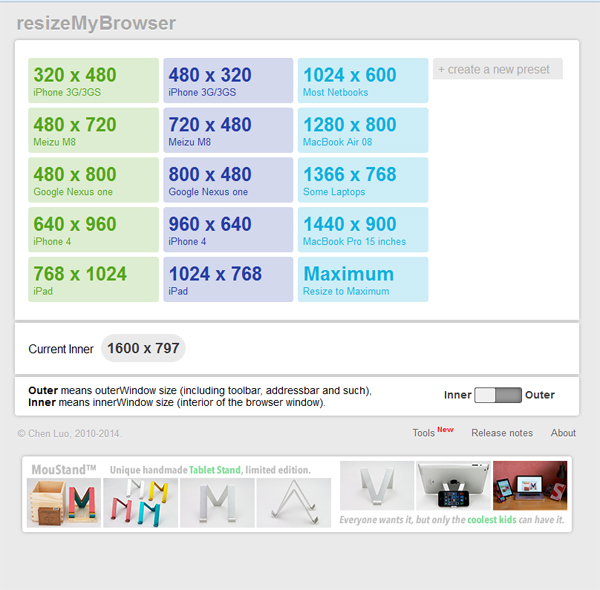This screenshot has height=590, width=600.
Task: Open the white triangular wire stand thumbnail
Action: pyautogui.click(x=293, y=503)
